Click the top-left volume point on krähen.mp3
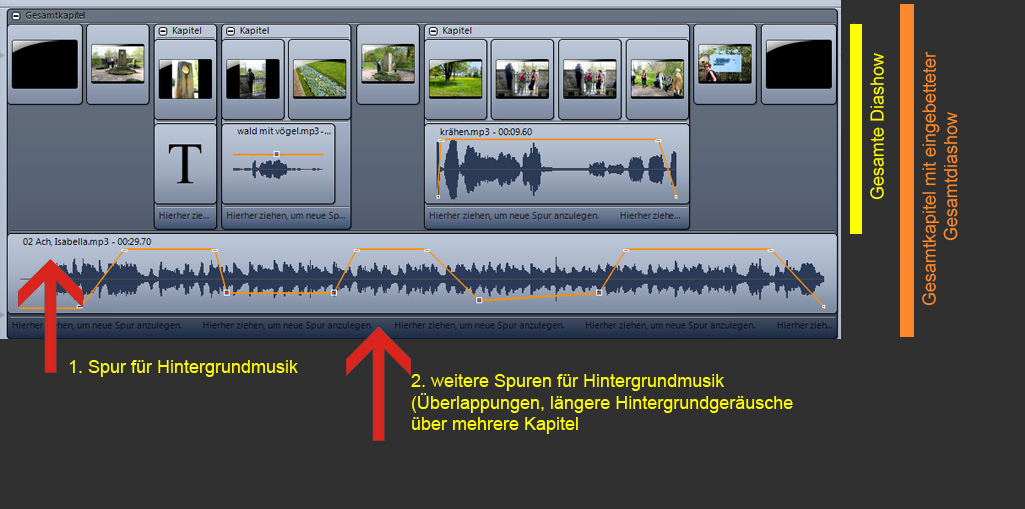 pos(439,141)
